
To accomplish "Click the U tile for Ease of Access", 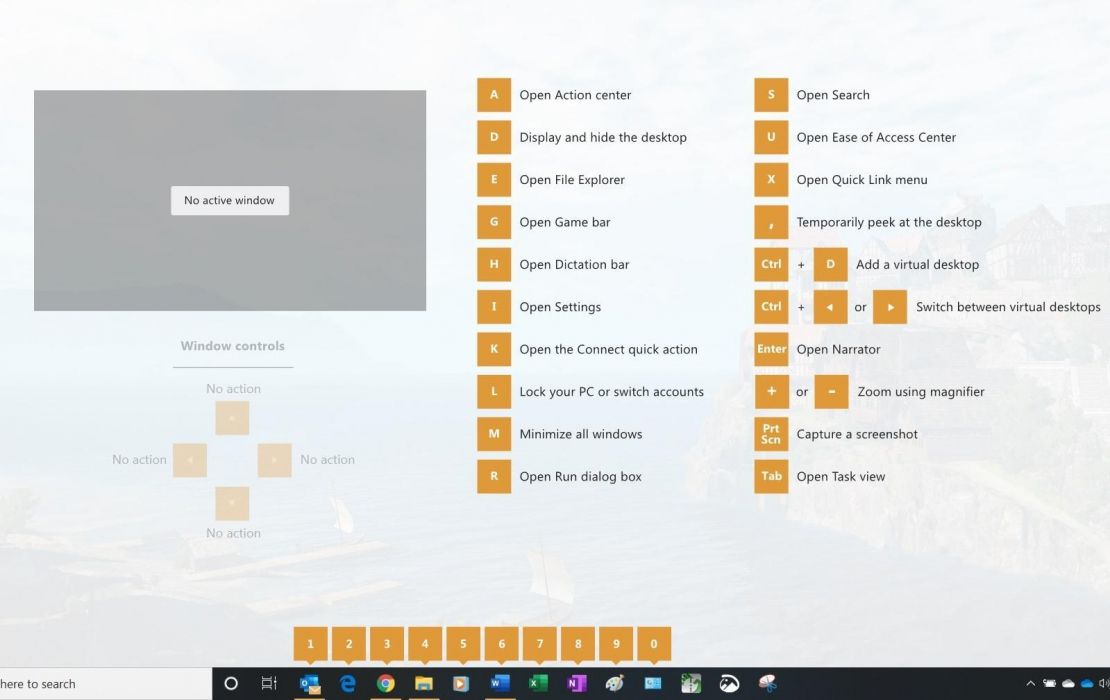I will pyautogui.click(x=771, y=137).
